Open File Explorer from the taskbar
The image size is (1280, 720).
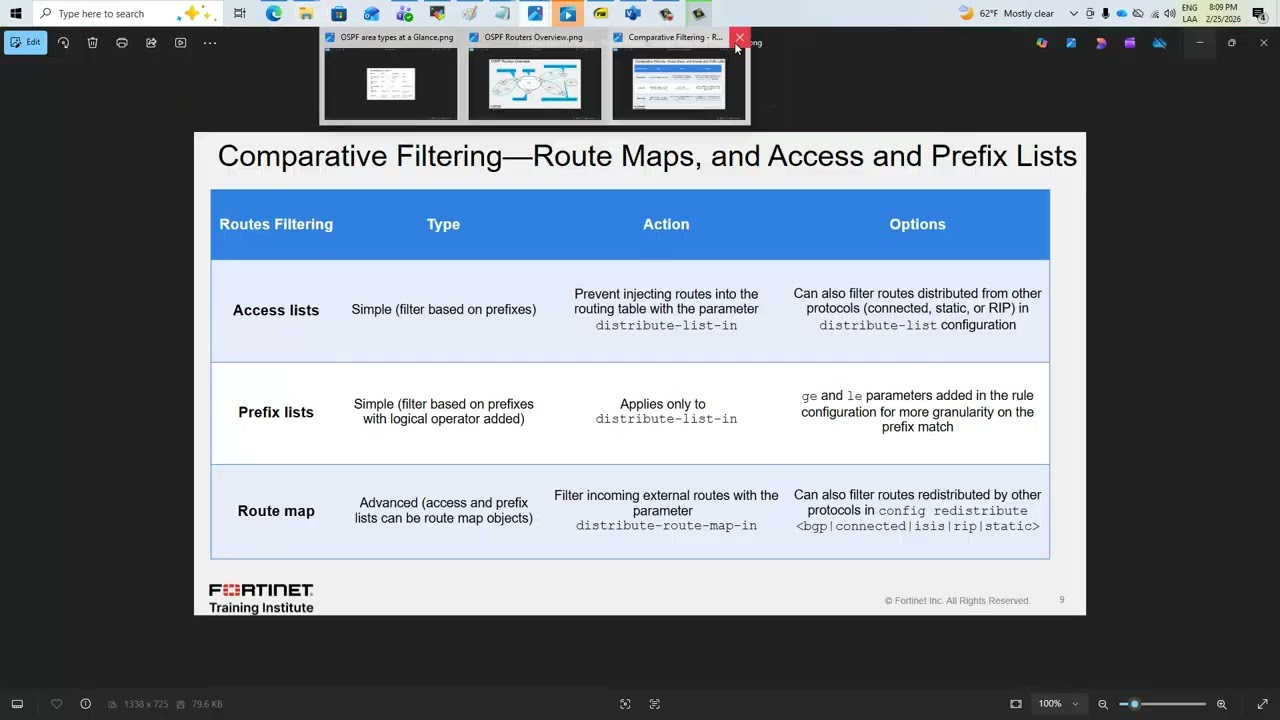(x=306, y=13)
